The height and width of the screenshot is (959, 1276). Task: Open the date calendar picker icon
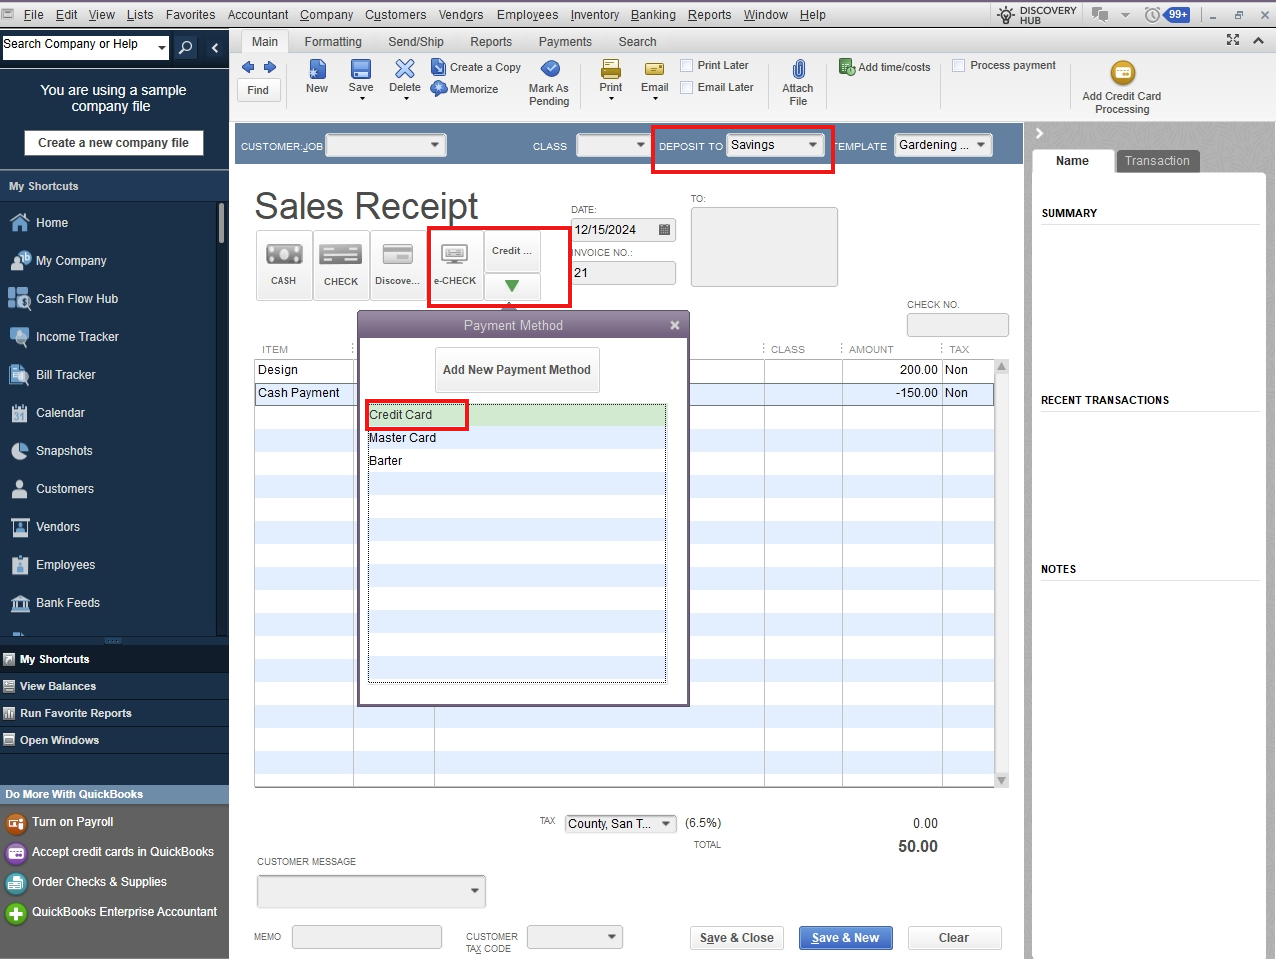click(665, 230)
